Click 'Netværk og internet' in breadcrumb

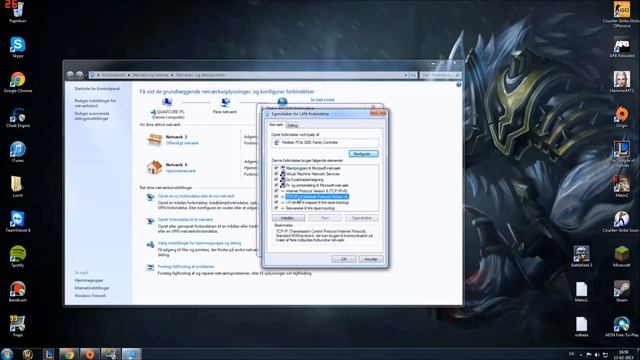tap(150, 75)
